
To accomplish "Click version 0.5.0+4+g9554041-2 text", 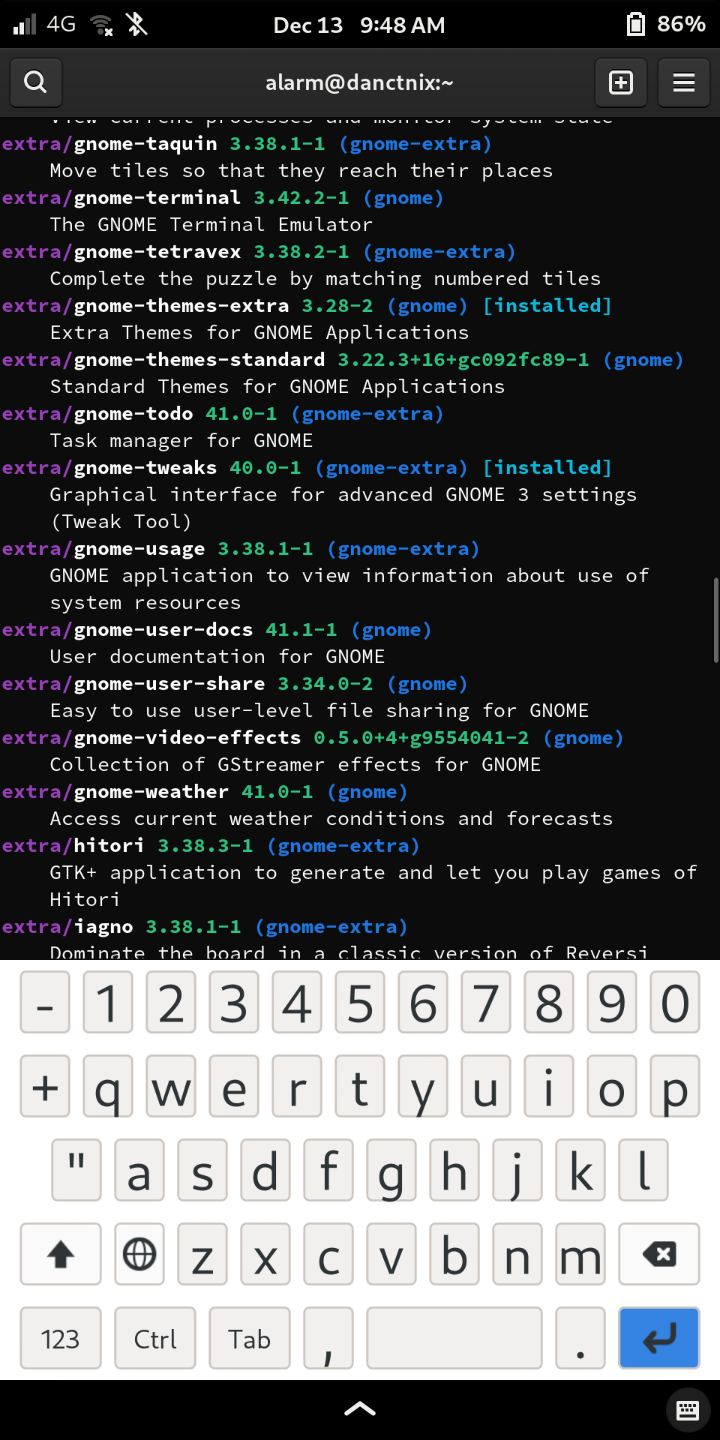I will tap(422, 738).
